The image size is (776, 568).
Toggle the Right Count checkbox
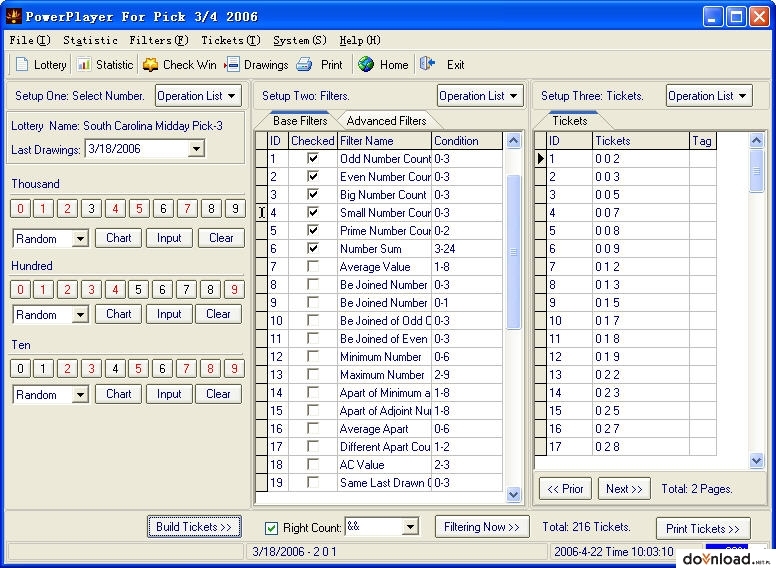[271, 528]
